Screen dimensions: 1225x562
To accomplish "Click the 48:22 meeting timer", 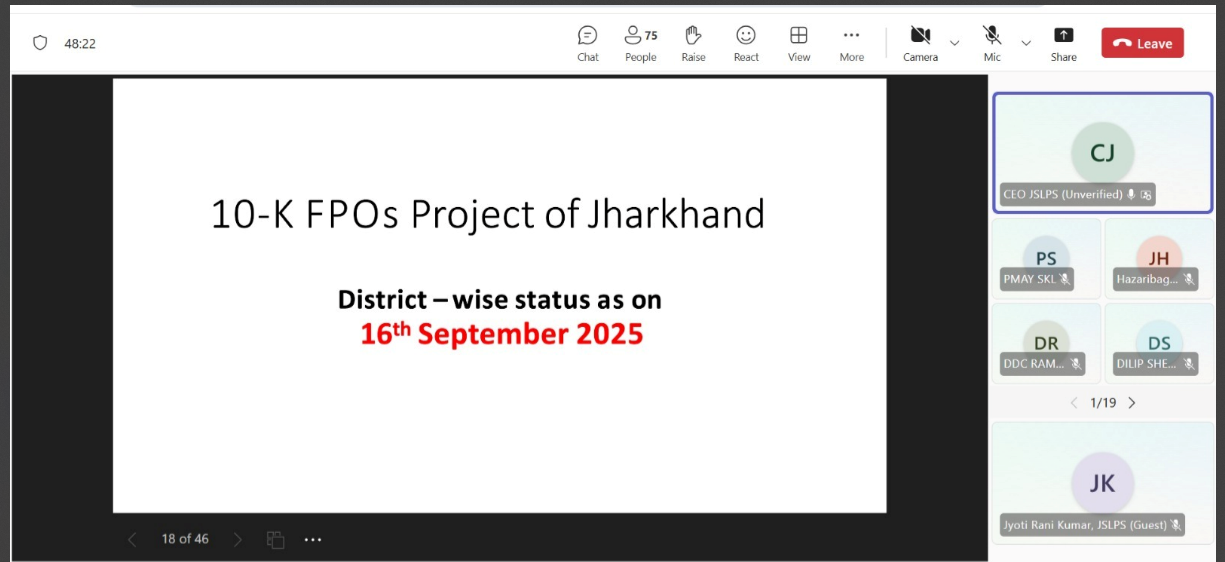I will pos(80,44).
